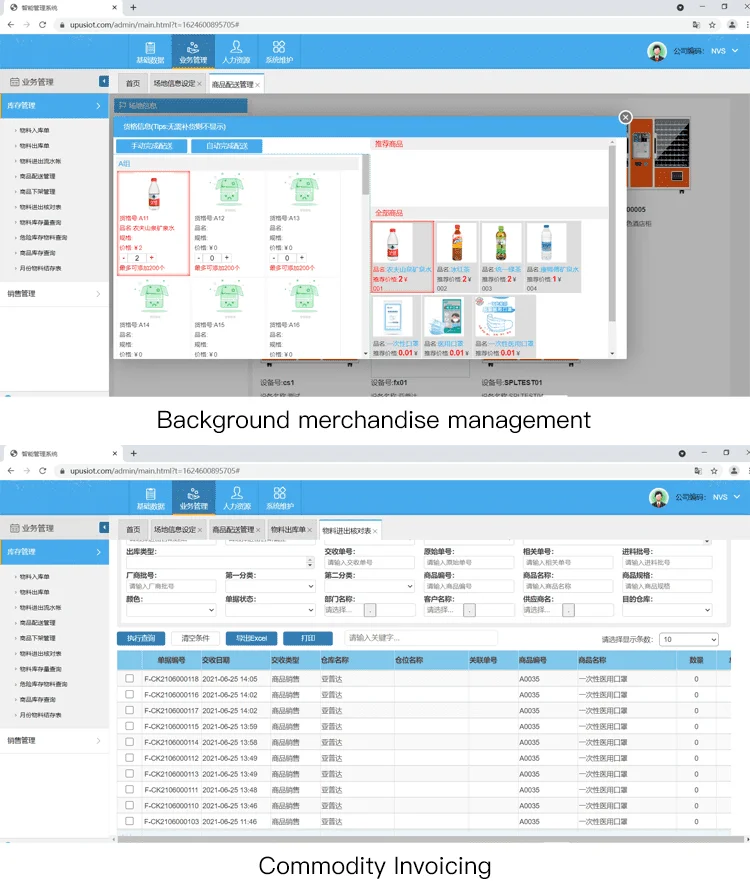Screen dimensions: 750x890
Task: Open 人力资源 icon in upper screenshot
Action: (236, 50)
